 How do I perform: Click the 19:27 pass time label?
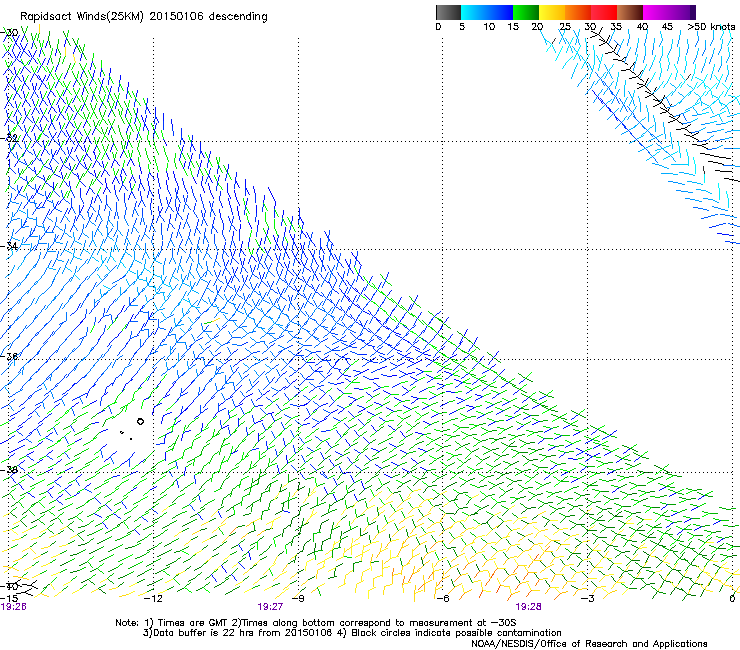pos(270,607)
